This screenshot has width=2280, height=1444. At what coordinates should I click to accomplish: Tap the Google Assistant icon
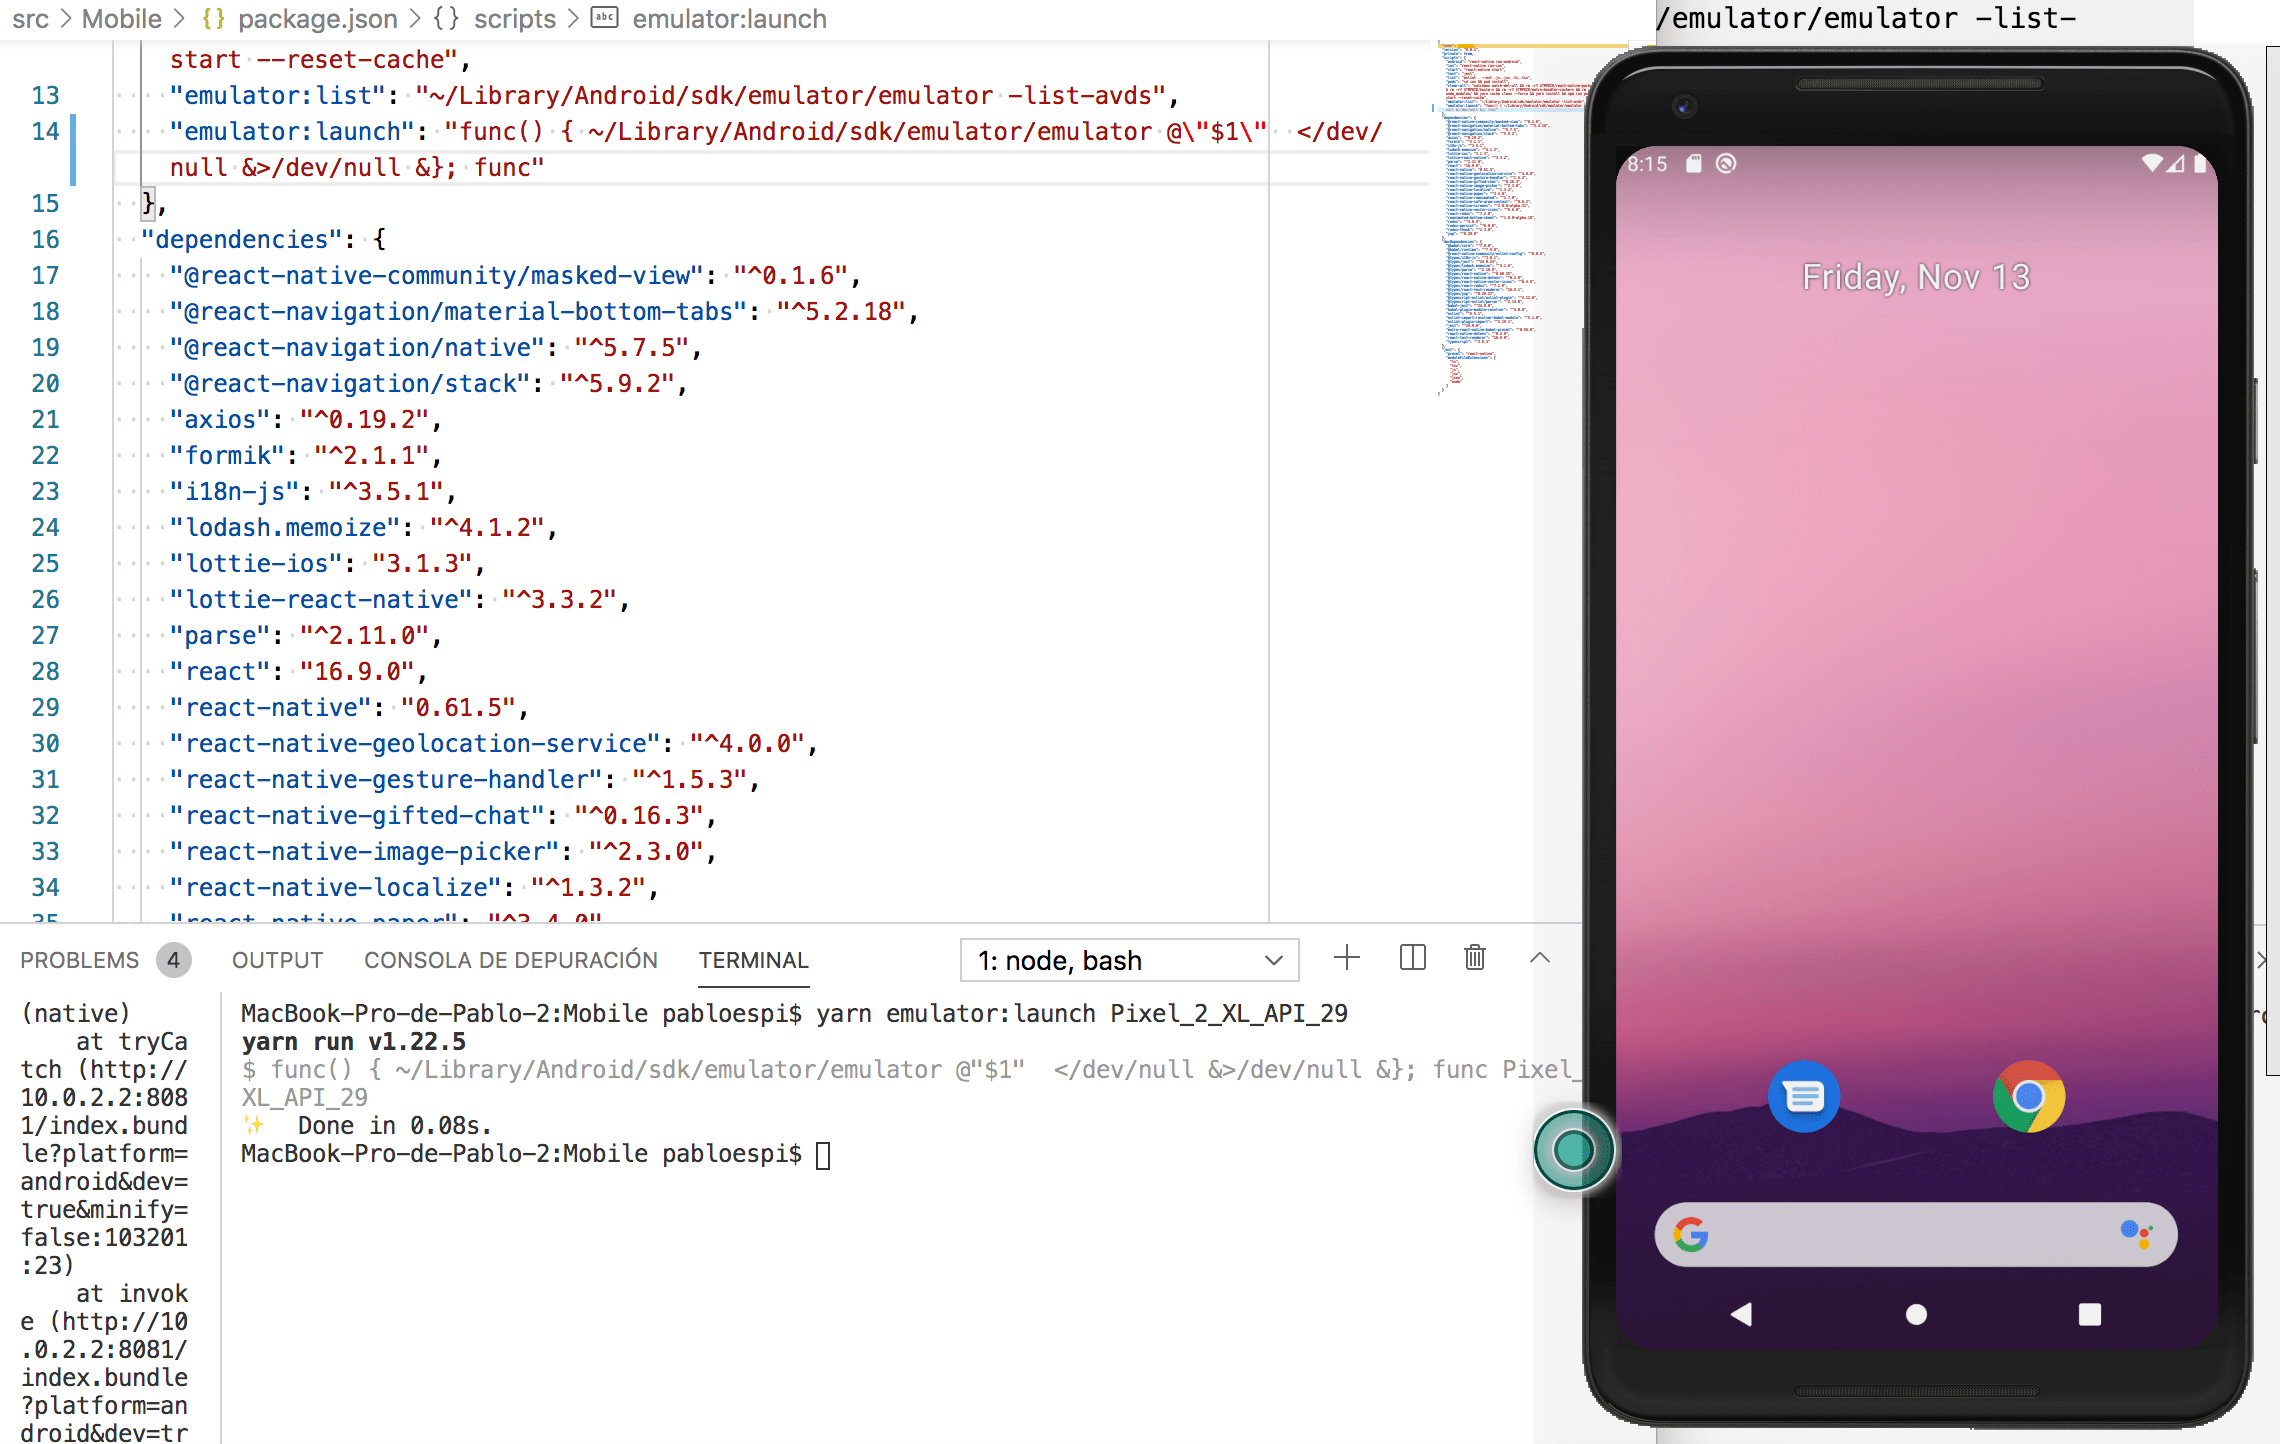[2135, 1234]
